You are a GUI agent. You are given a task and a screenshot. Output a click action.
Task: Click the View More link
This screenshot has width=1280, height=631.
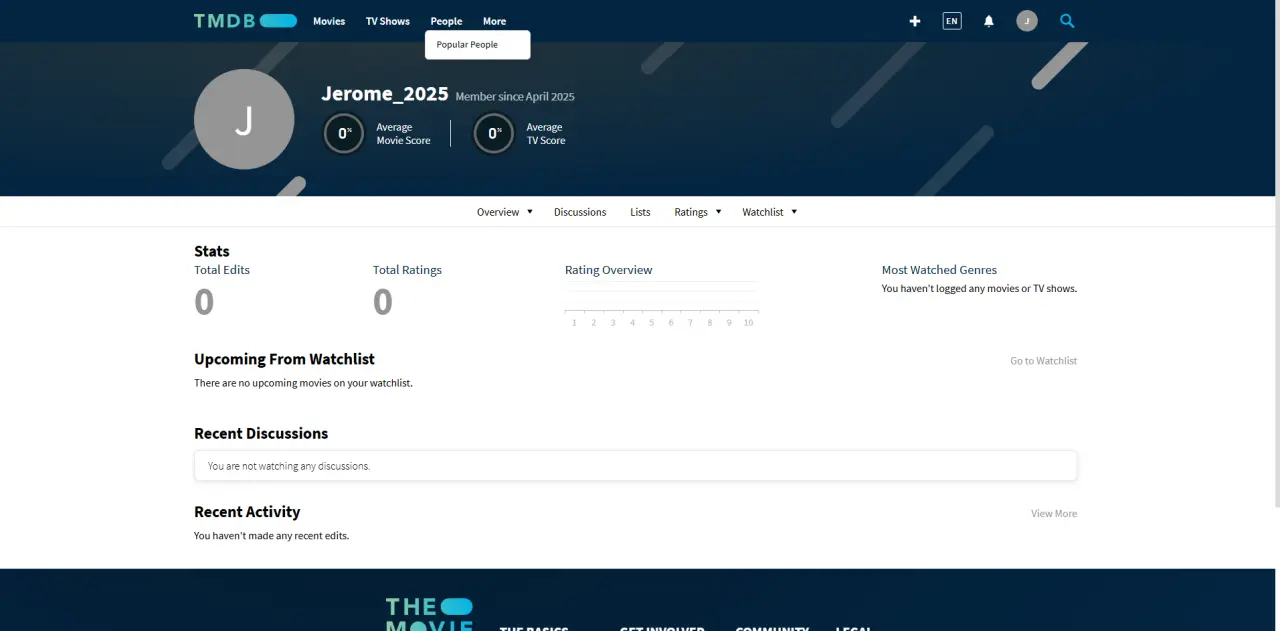point(1054,514)
